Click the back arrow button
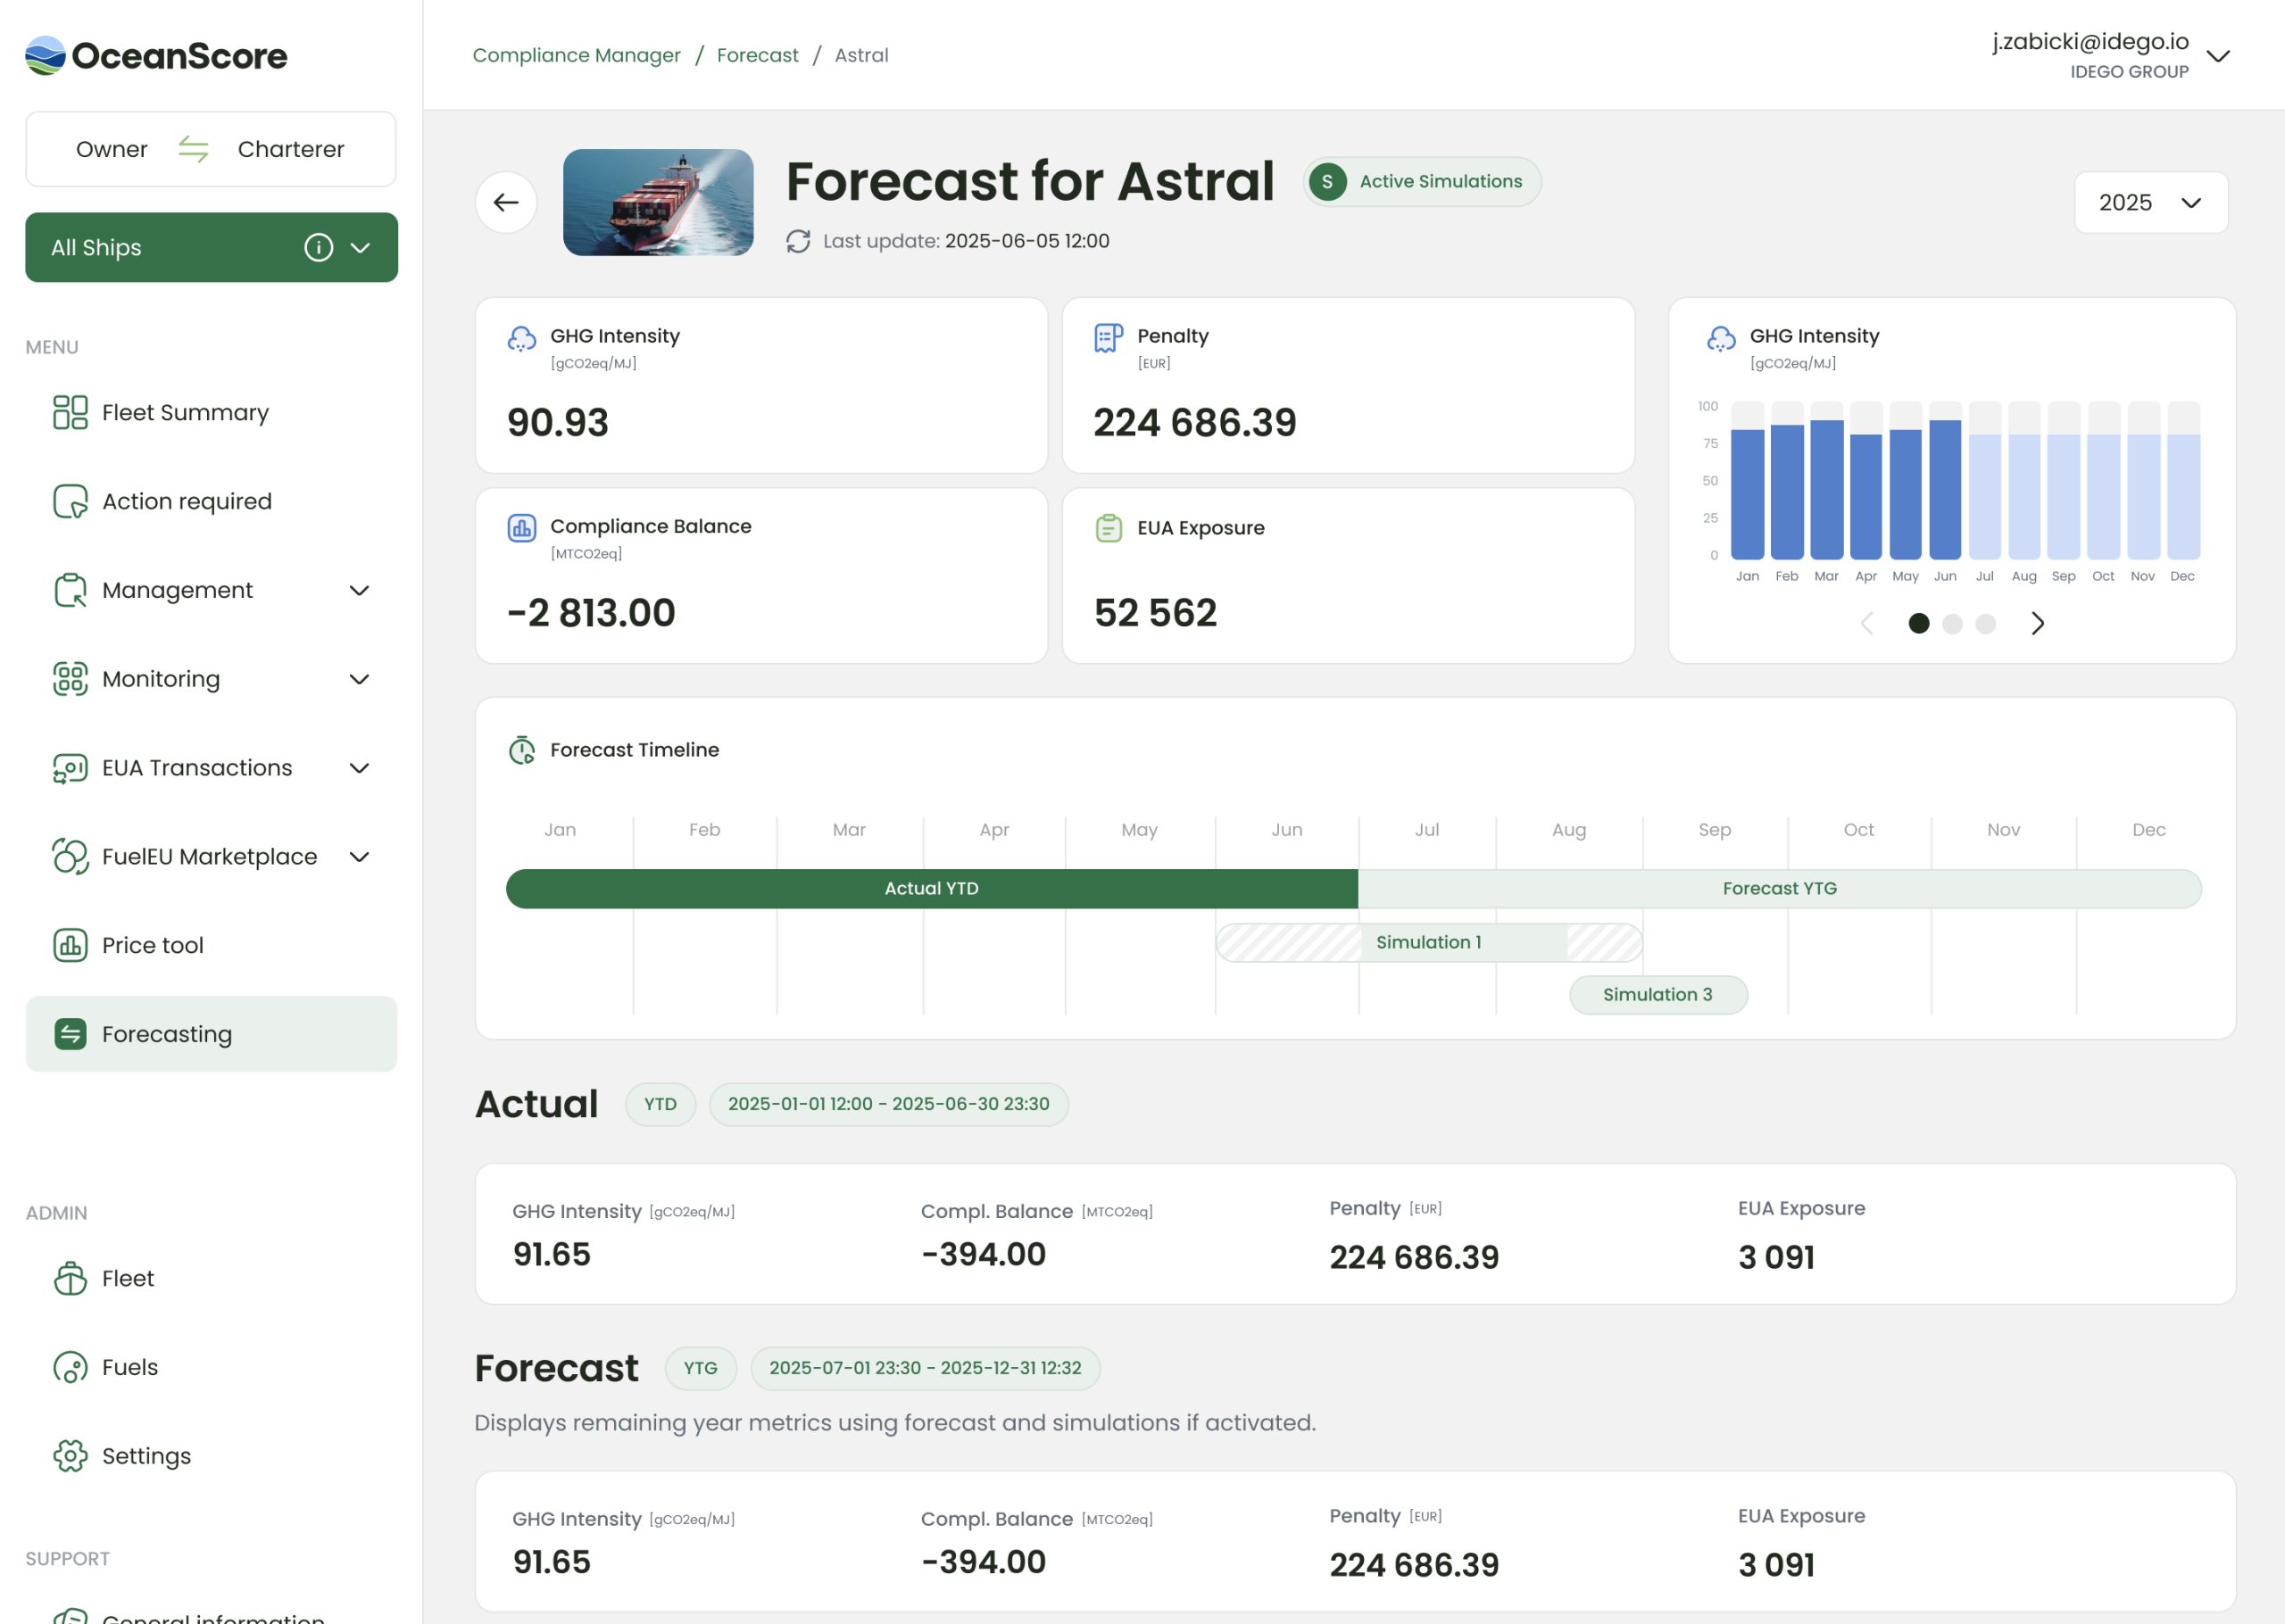Image resolution: width=2285 pixels, height=1624 pixels. (x=506, y=203)
